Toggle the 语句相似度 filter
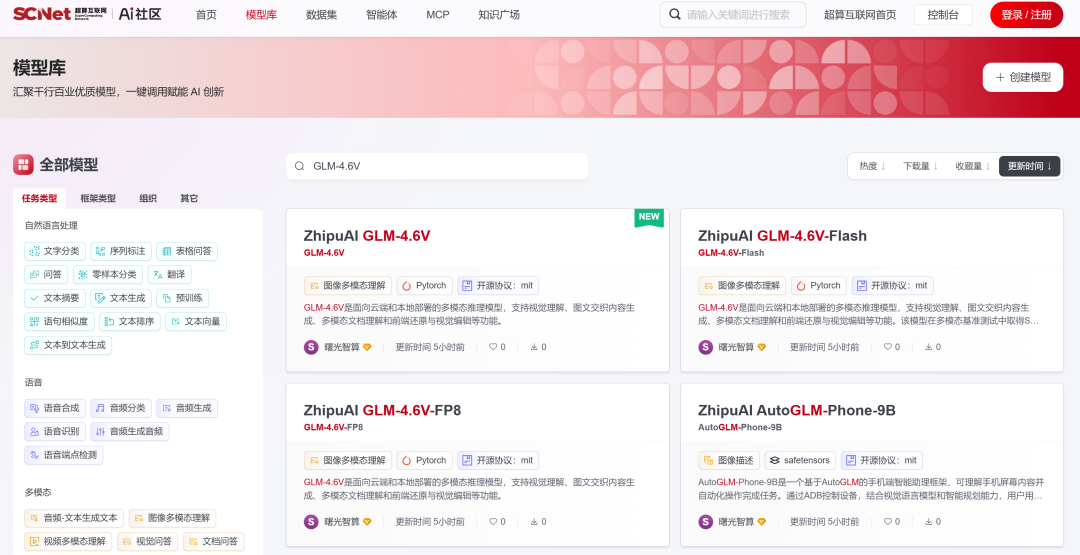Image resolution: width=1080 pixels, height=555 pixels. pyautogui.click(x=59, y=322)
